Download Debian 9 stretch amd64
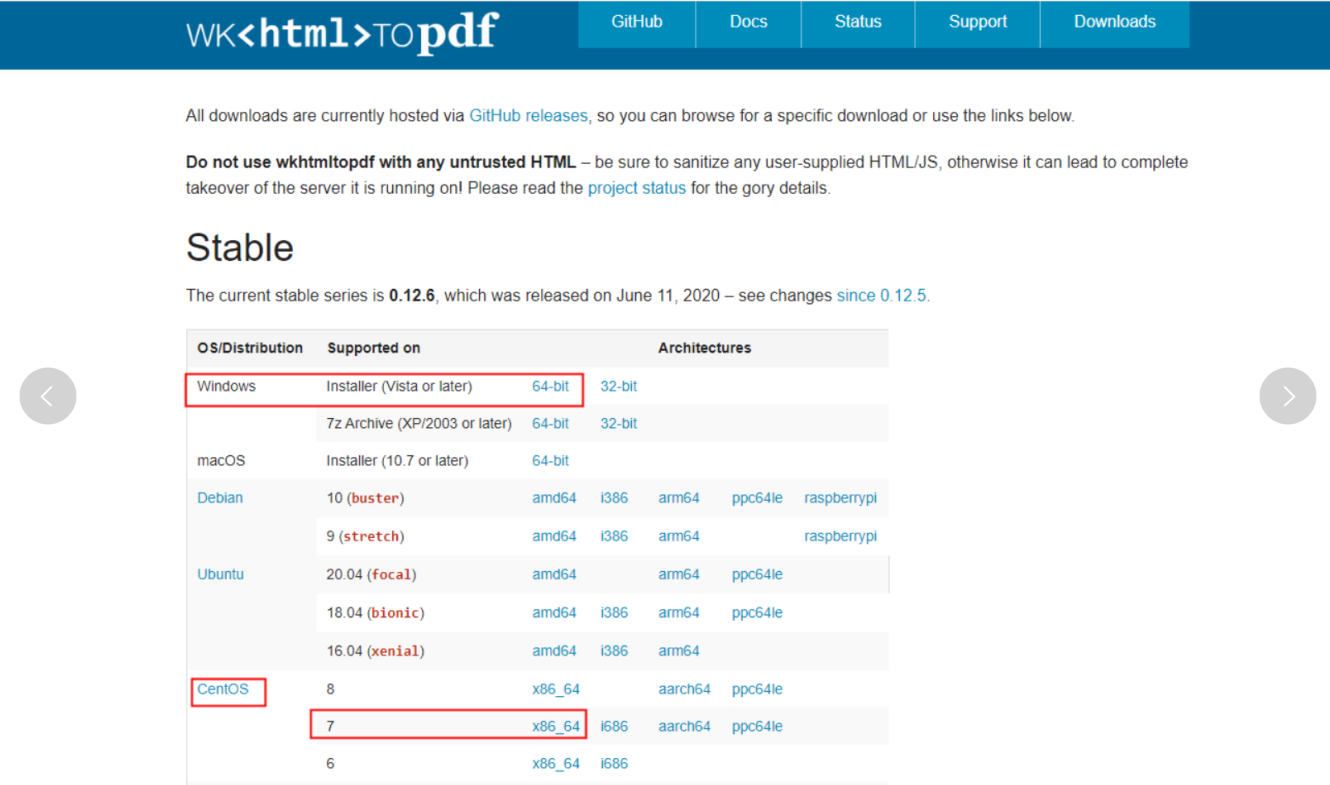1330x785 pixels. coord(554,536)
